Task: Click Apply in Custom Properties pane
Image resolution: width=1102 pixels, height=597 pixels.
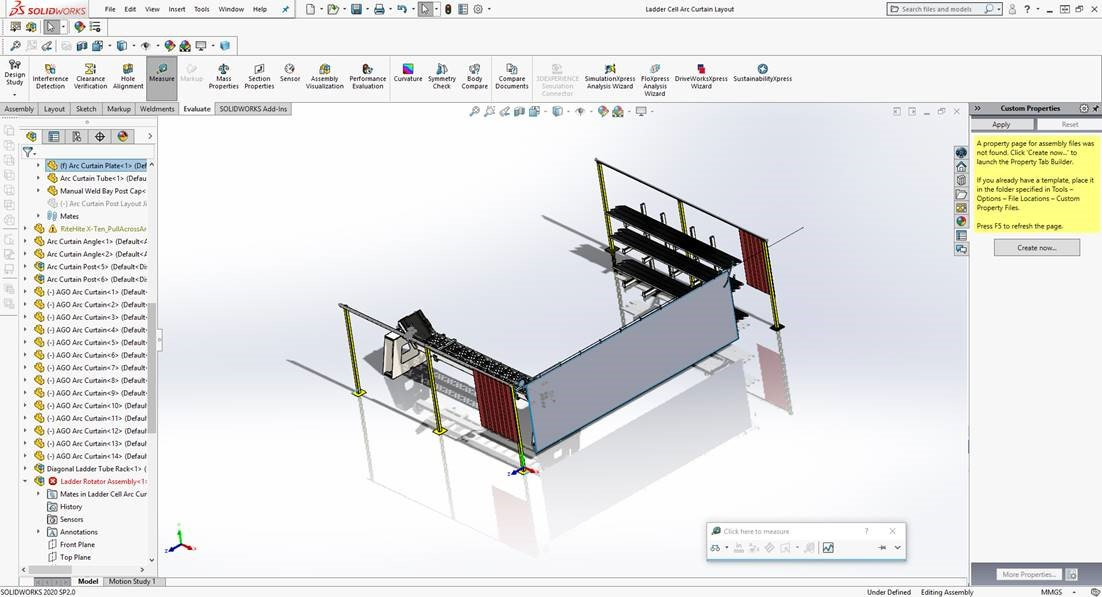Action: [1001, 124]
